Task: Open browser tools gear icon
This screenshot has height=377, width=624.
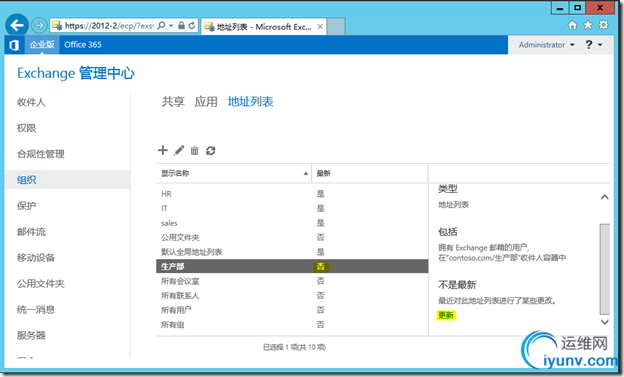Action: click(x=603, y=25)
